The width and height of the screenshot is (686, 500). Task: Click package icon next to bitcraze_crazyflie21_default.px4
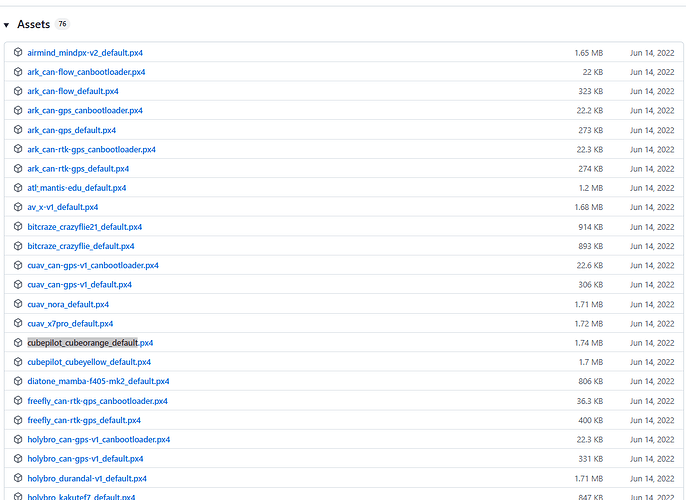tap(18, 227)
